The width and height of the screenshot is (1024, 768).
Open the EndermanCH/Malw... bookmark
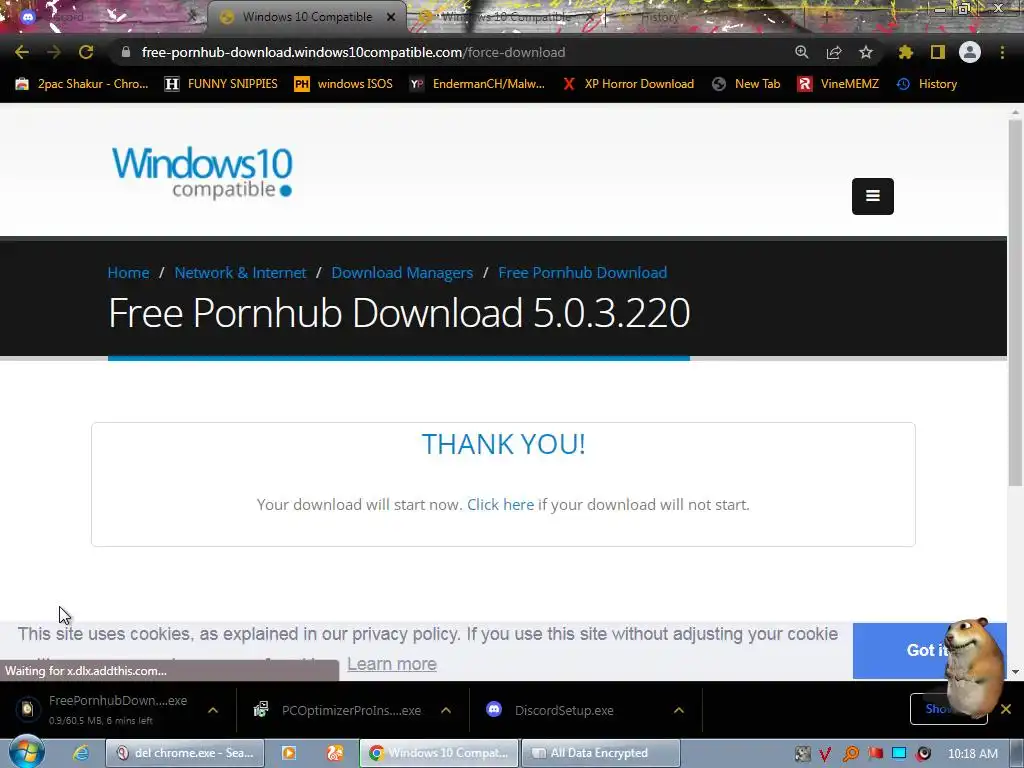click(x=477, y=84)
